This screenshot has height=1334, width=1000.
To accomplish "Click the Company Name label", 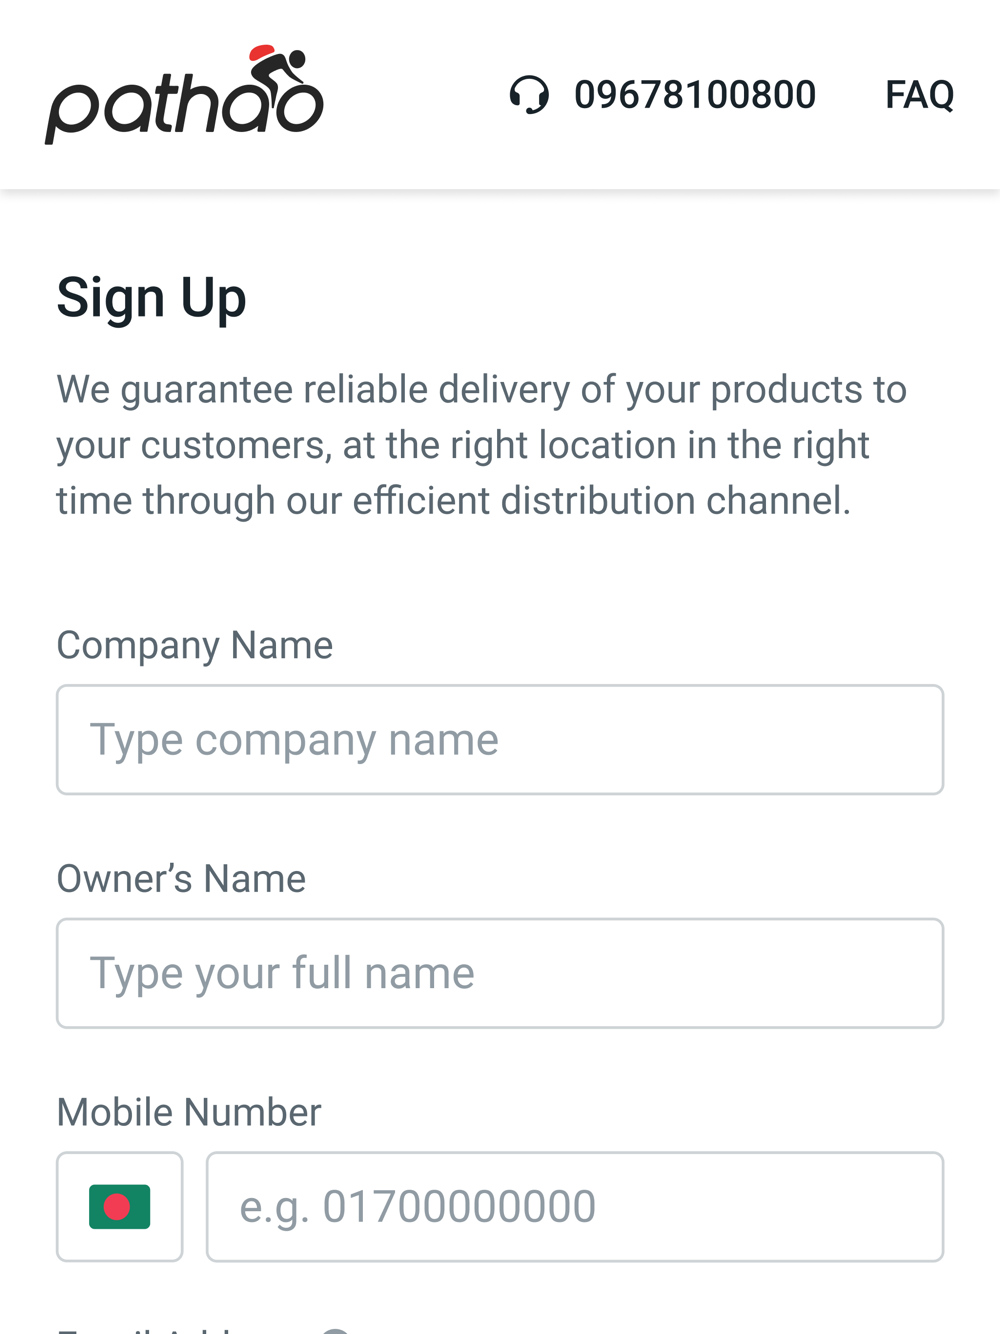I will click(194, 645).
